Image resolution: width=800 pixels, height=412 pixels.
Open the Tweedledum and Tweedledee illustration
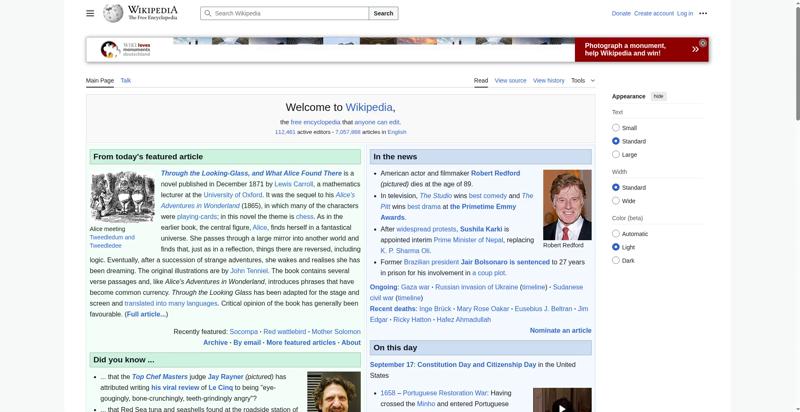tap(122, 197)
